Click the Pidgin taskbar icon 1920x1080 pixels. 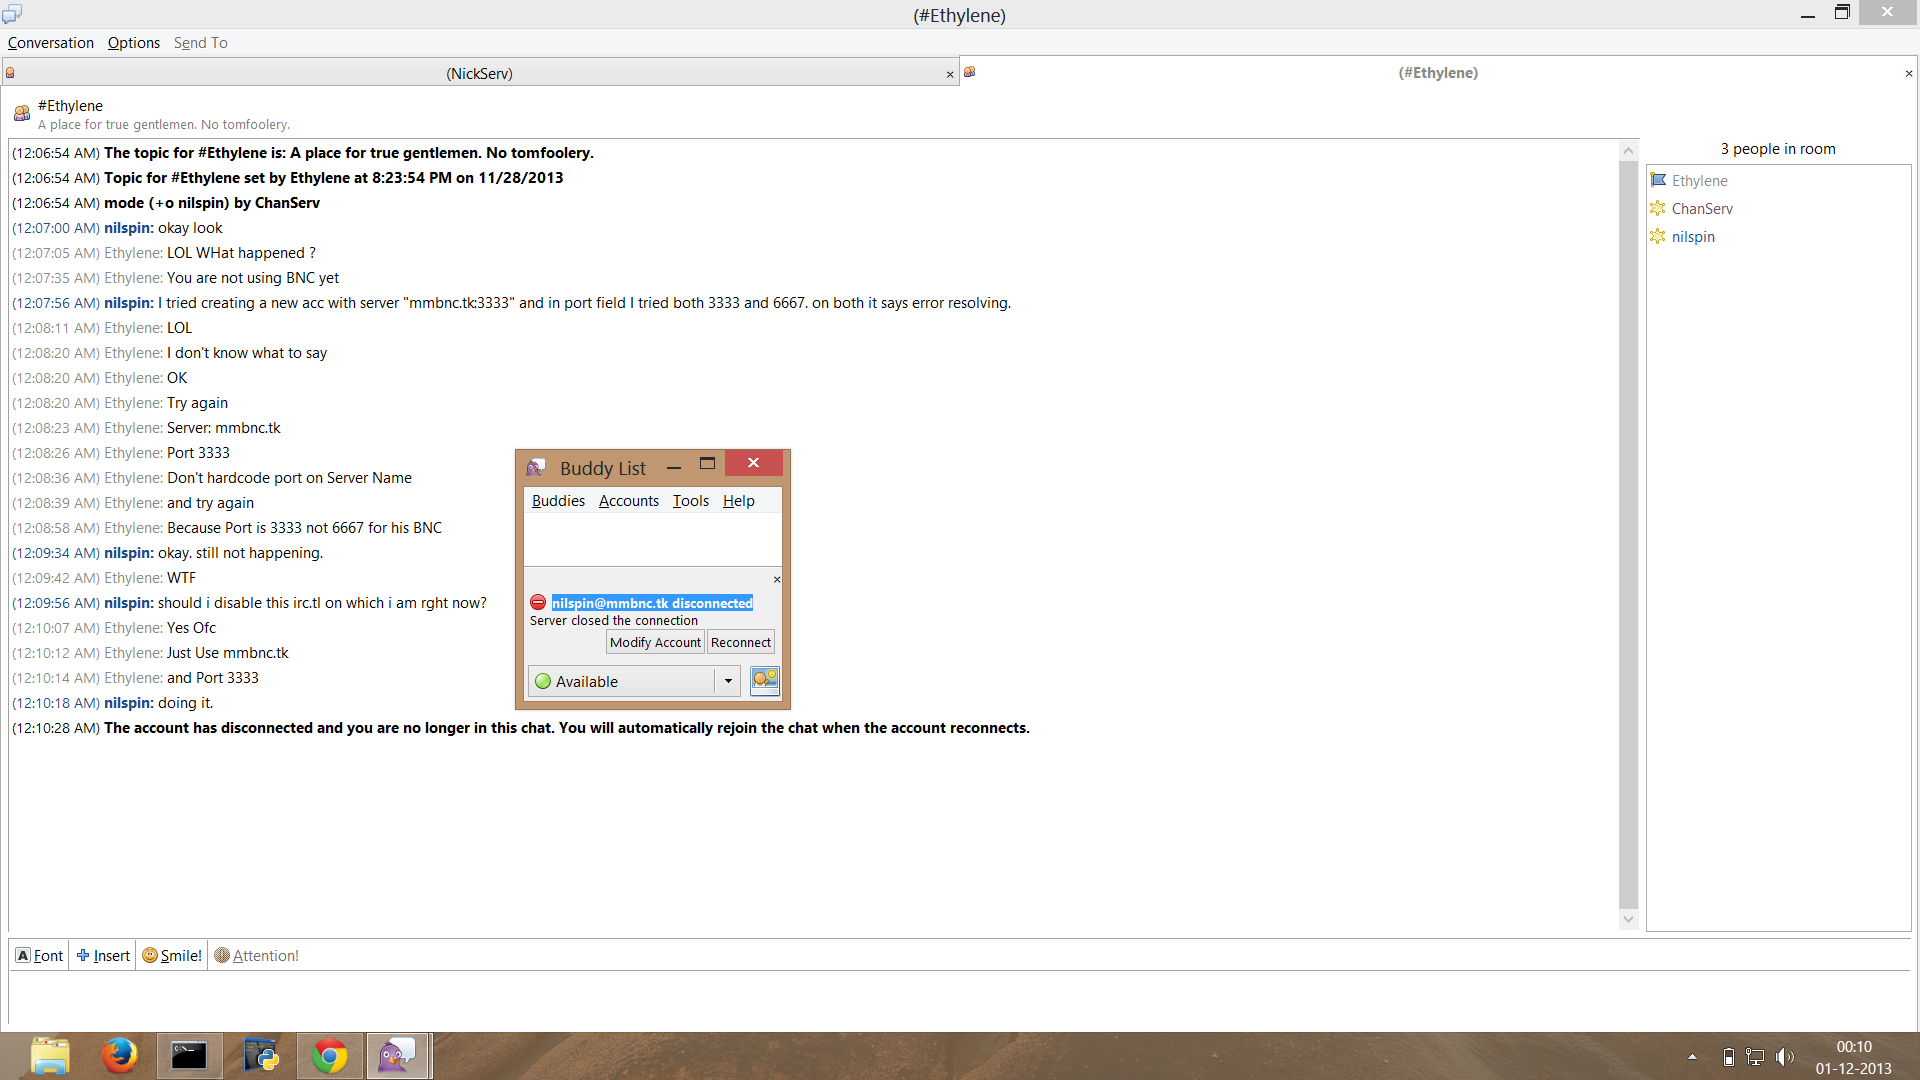(399, 1056)
